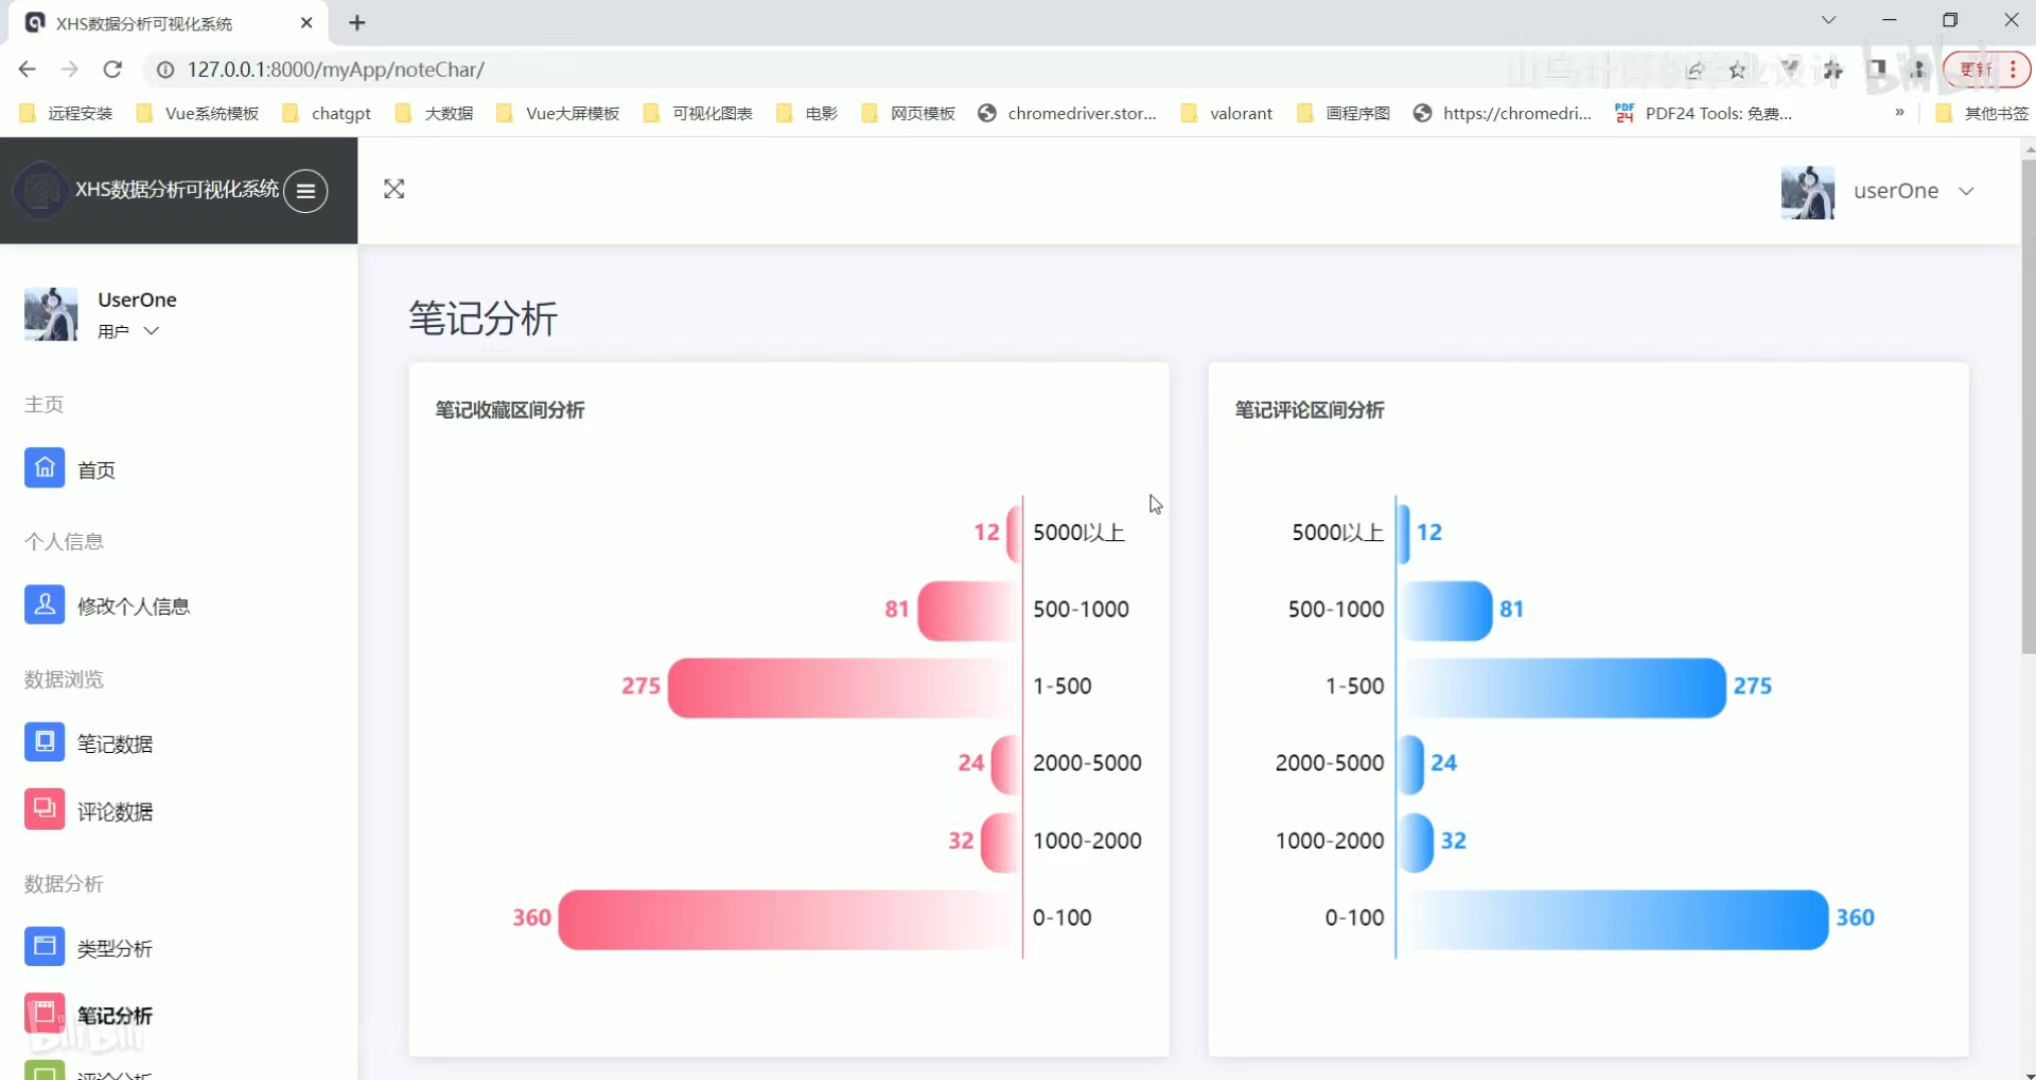
Task: Show more bookmarks with the double-chevron
Action: [1899, 113]
